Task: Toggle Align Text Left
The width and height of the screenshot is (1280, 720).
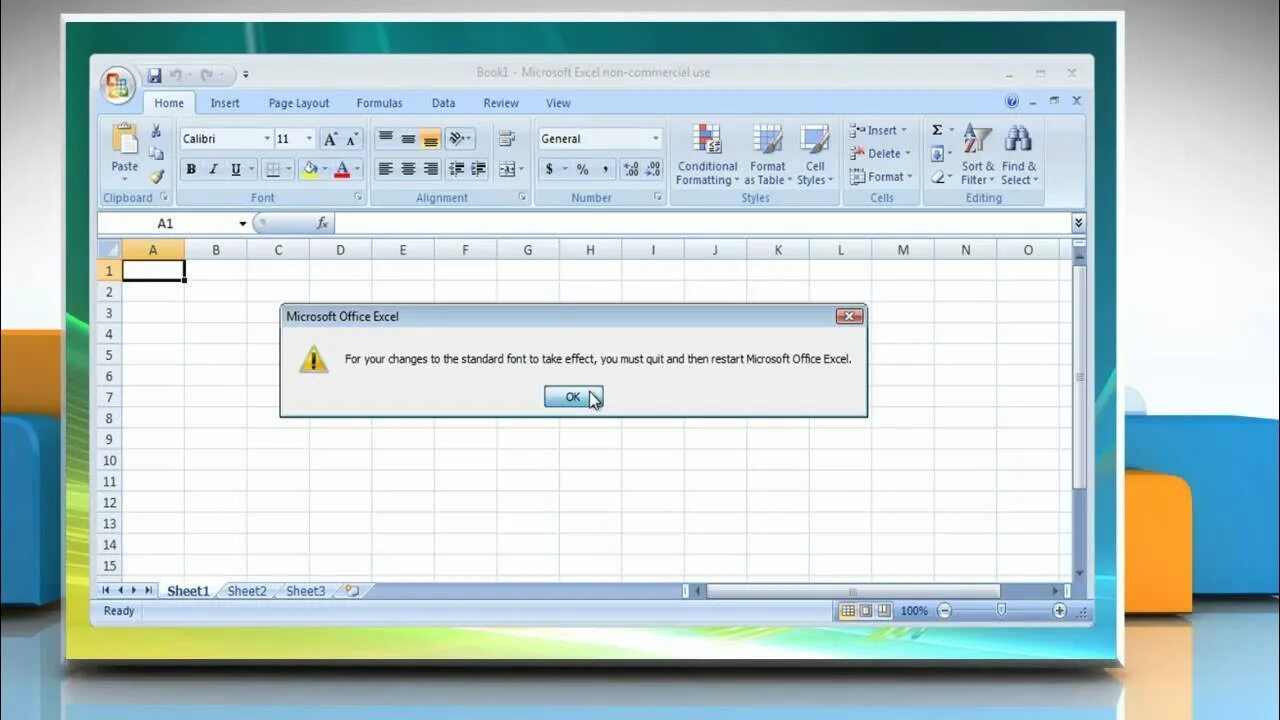Action: click(x=385, y=169)
